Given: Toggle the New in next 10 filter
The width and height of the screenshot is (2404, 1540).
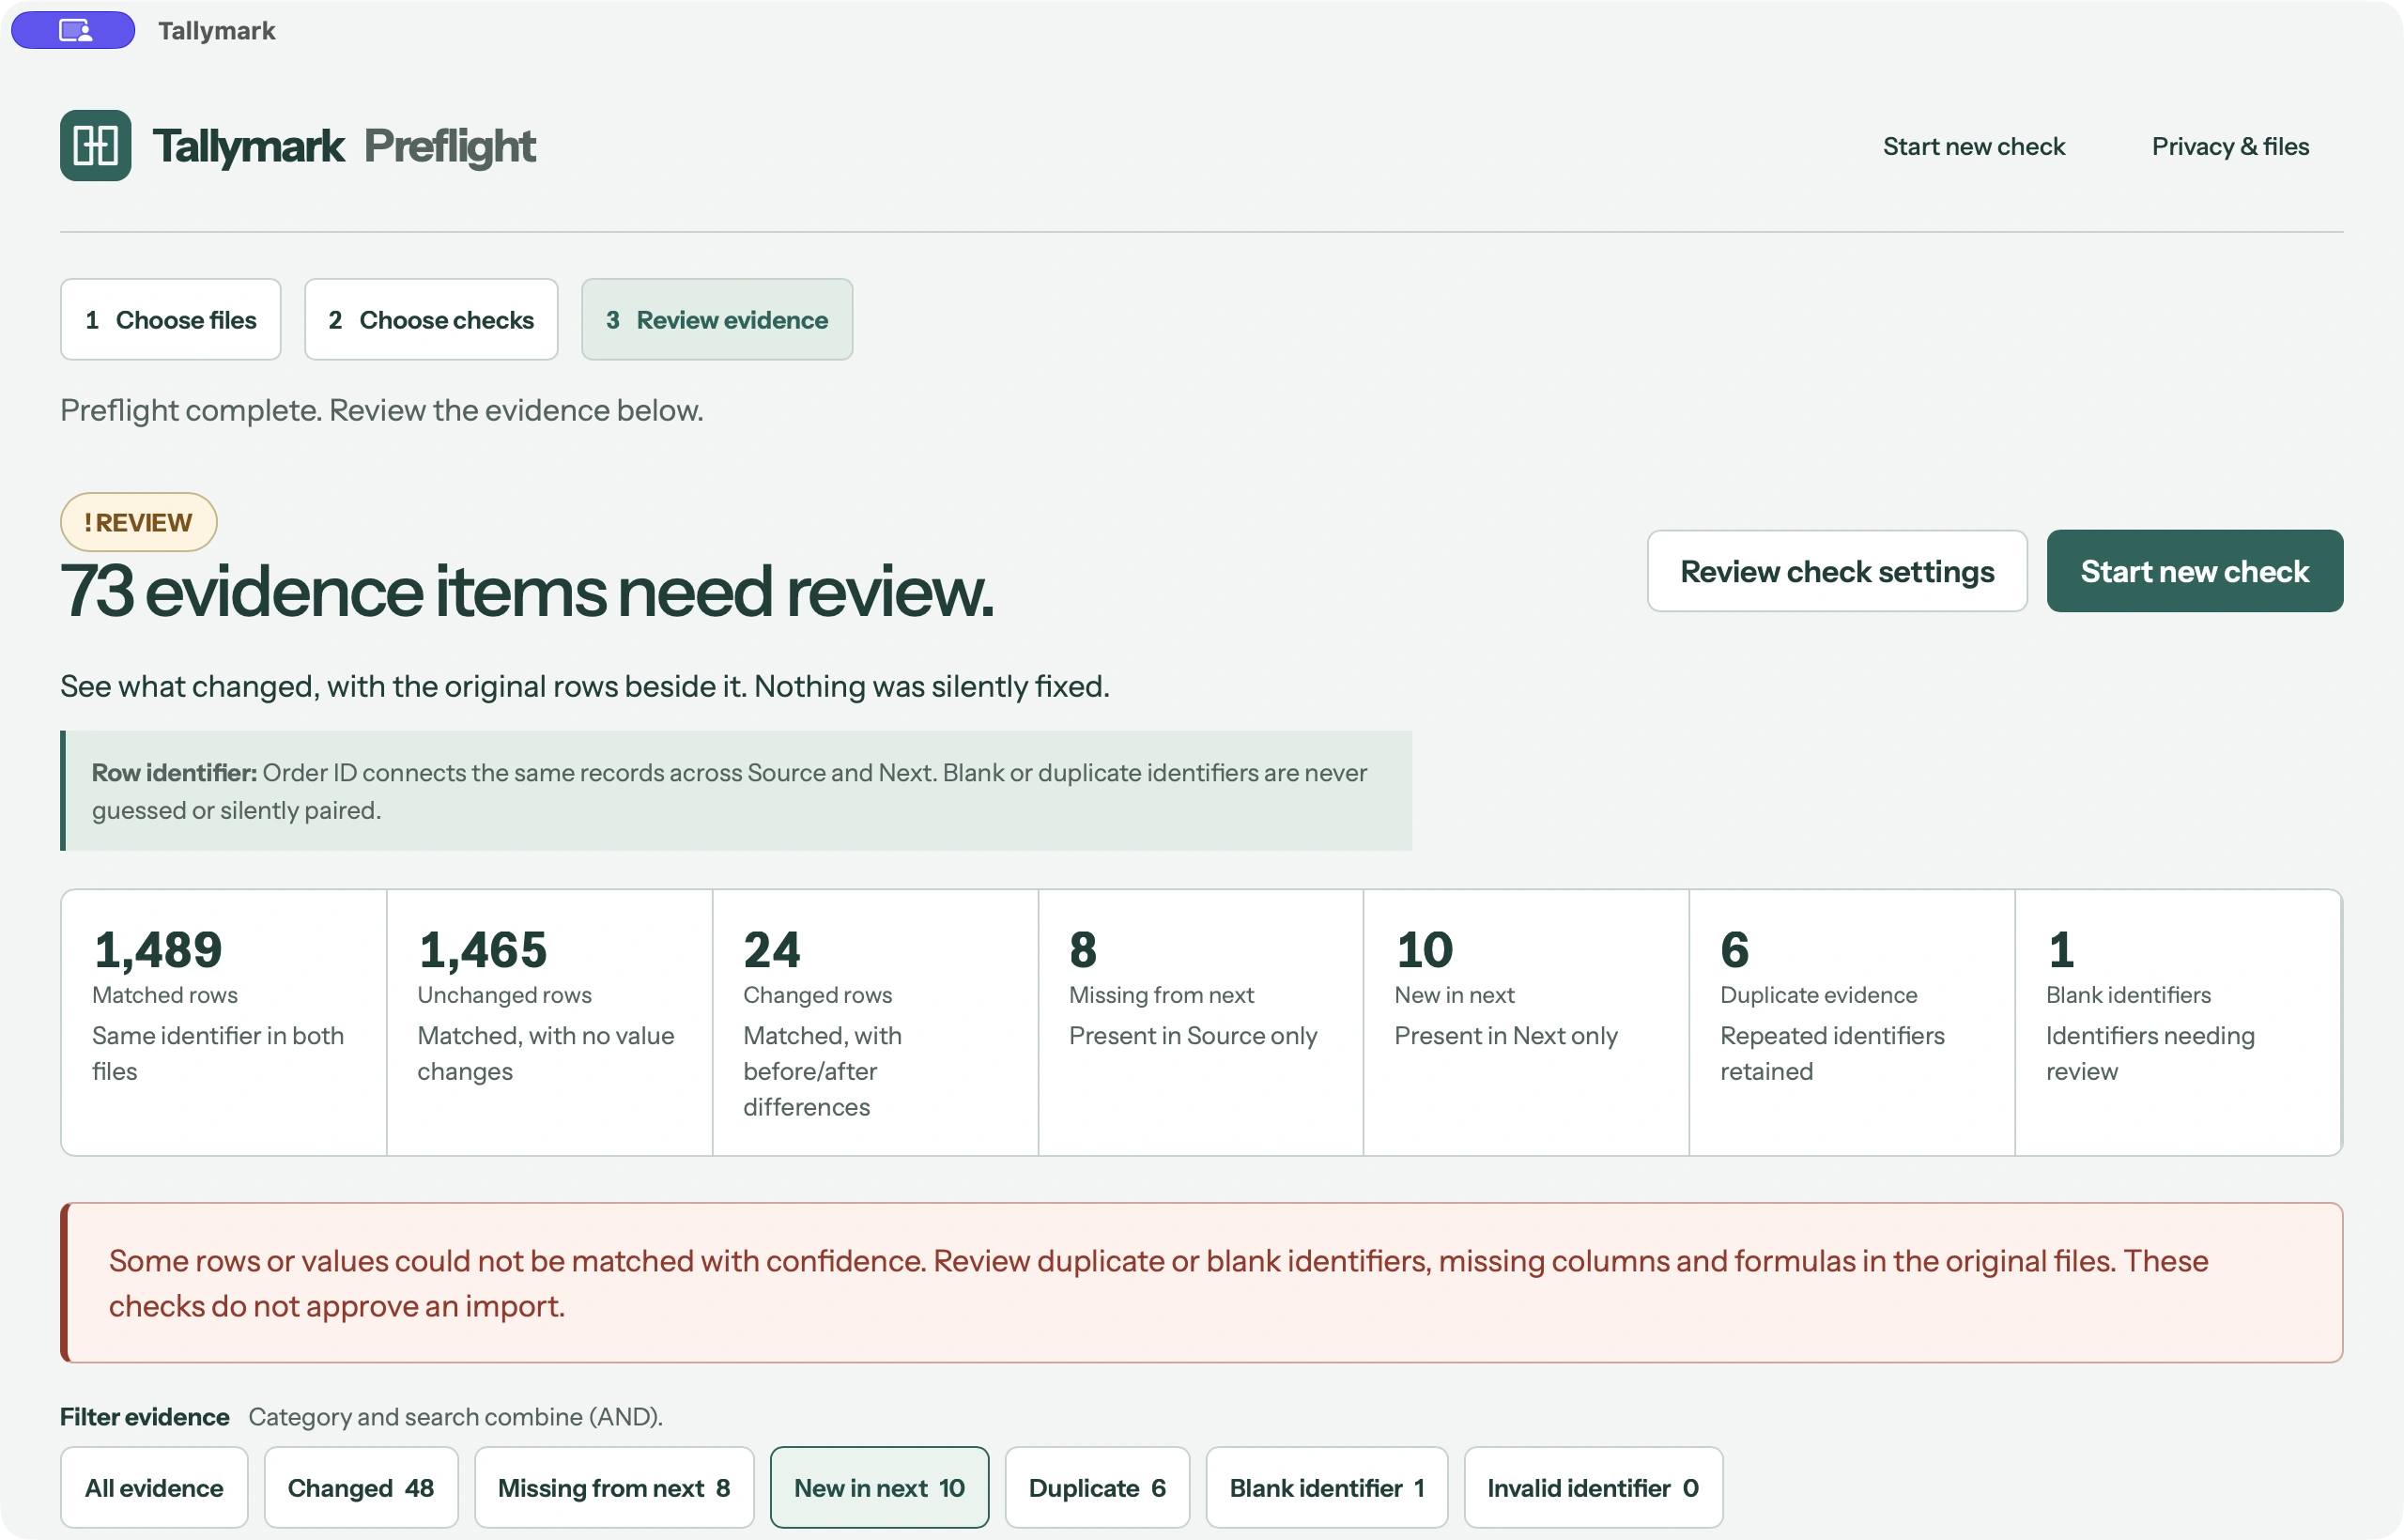Looking at the screenshot, I should (879, 1487).
